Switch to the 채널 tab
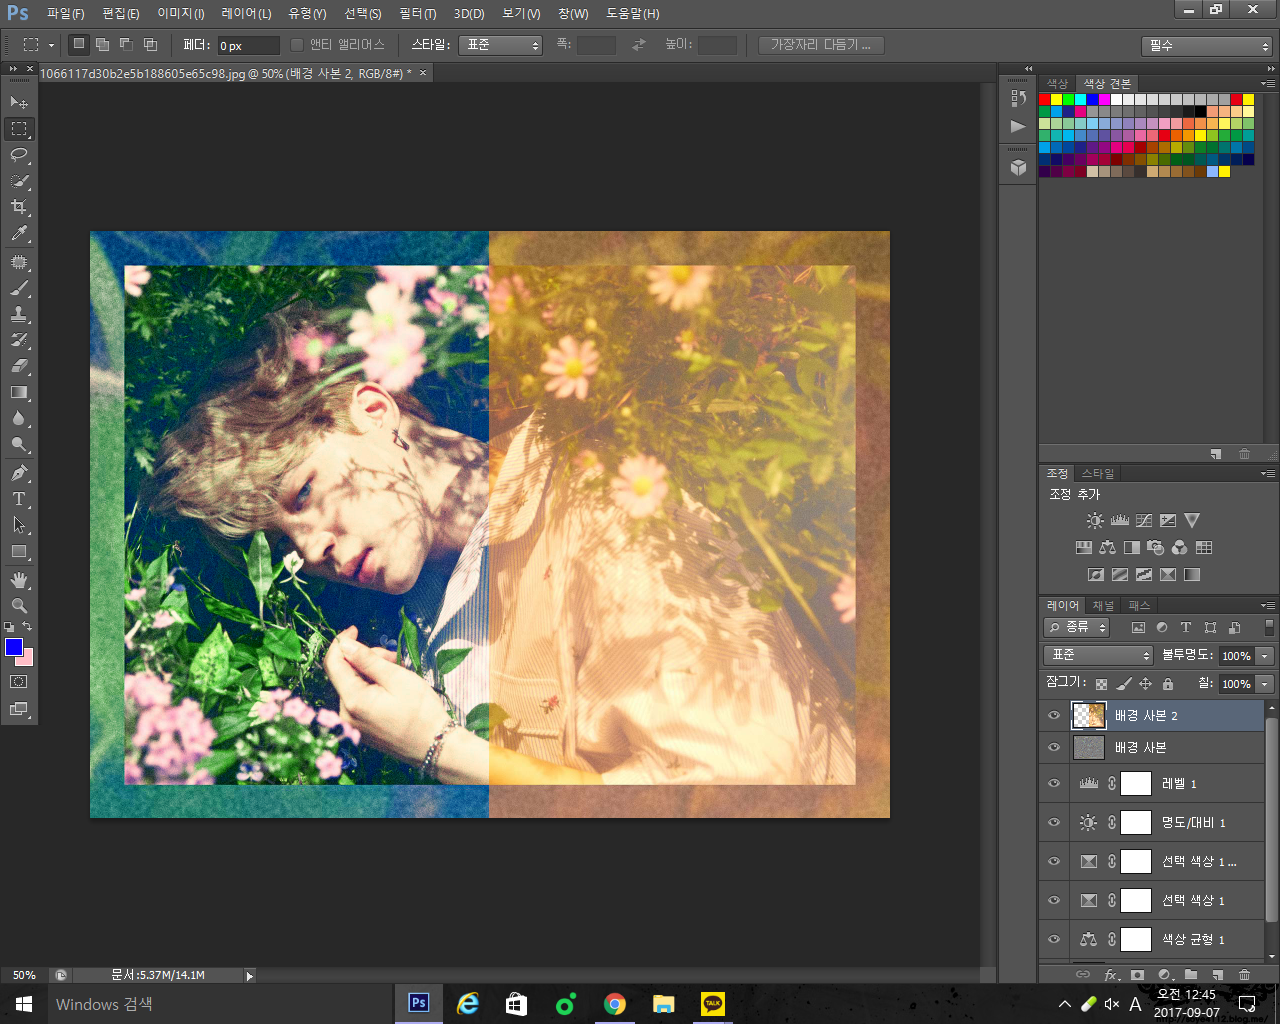 [x=1103, y=605]
